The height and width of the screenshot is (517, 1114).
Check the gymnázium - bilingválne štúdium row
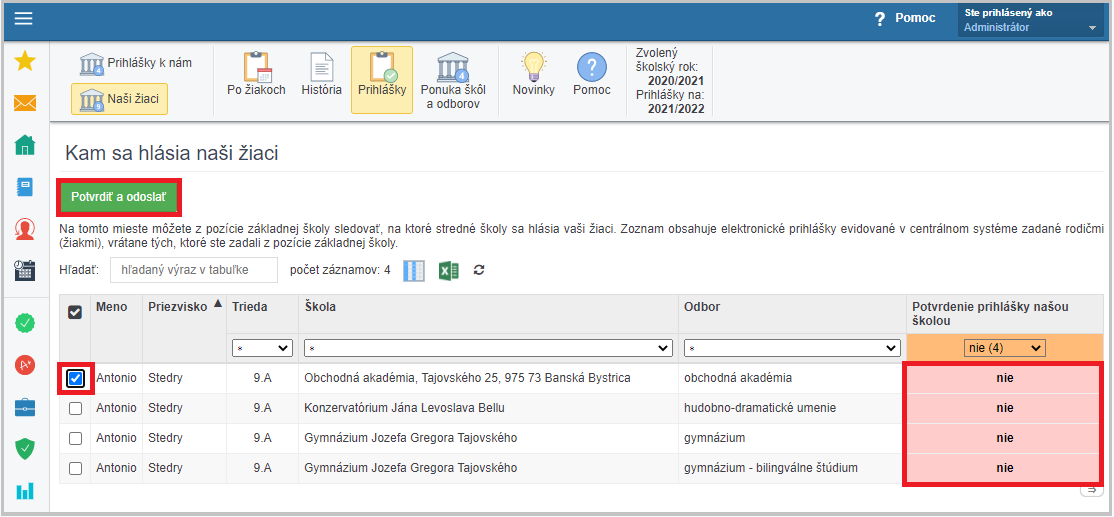point(75,468)
